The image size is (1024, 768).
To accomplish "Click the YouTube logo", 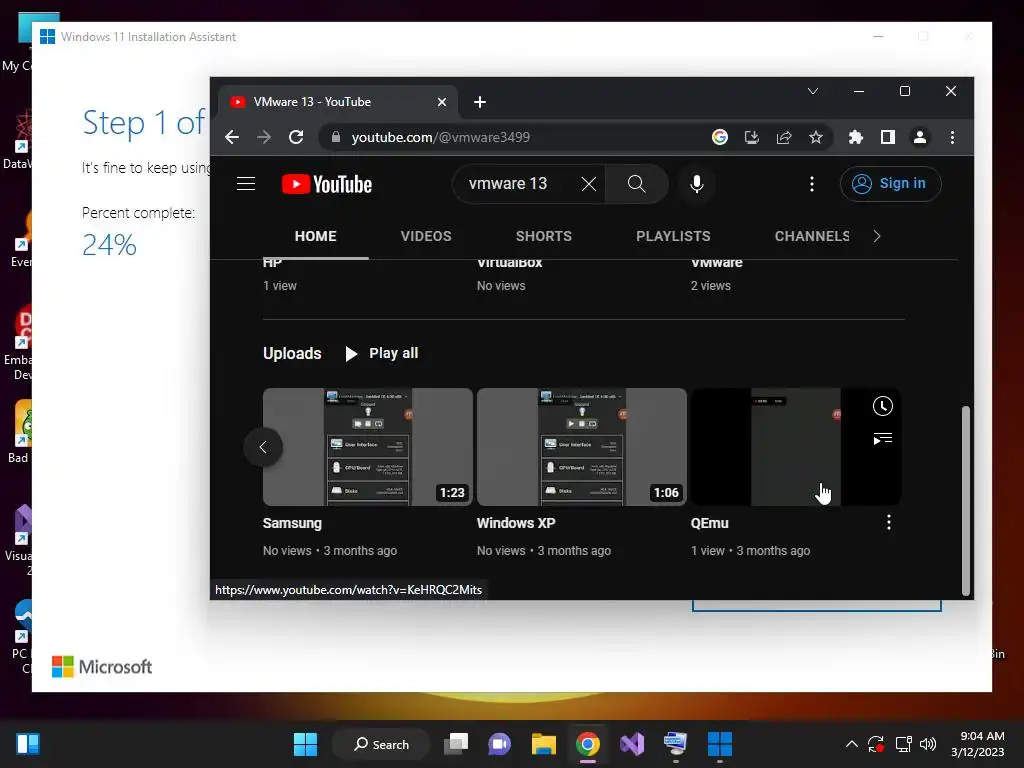I will pos(327,184).
